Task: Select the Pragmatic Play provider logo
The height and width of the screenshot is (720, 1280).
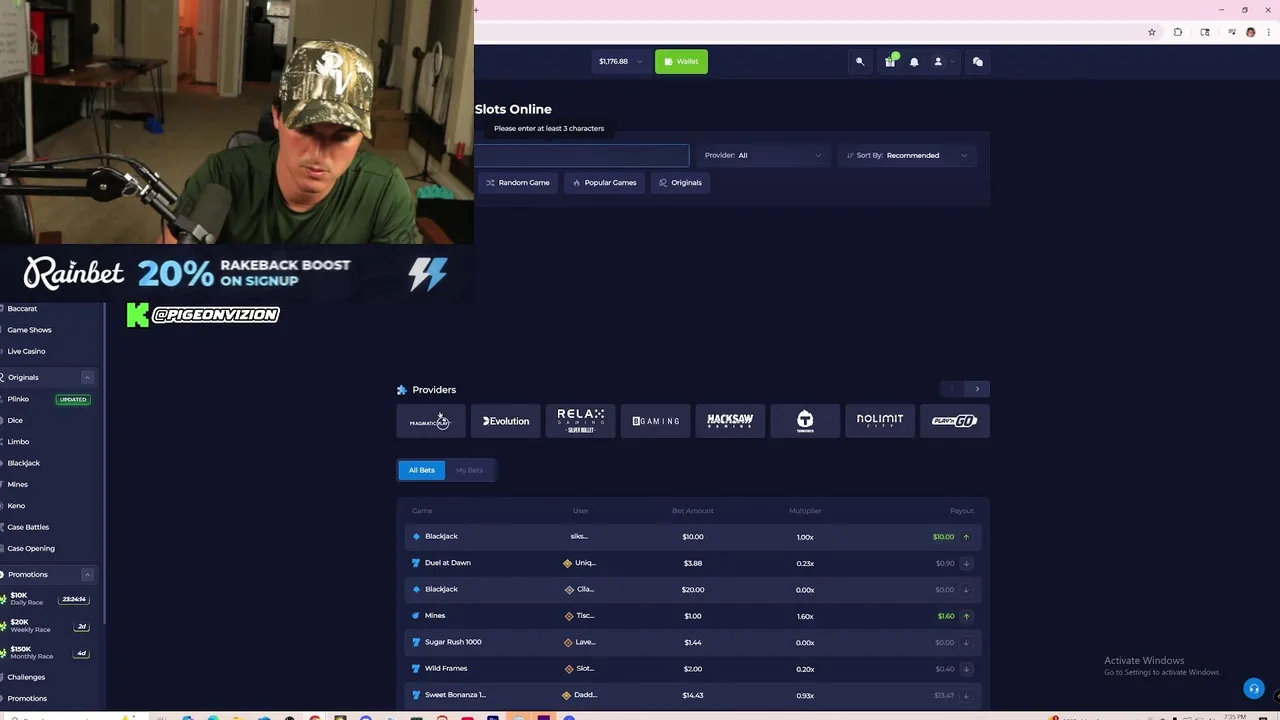Action: point(430,421)
